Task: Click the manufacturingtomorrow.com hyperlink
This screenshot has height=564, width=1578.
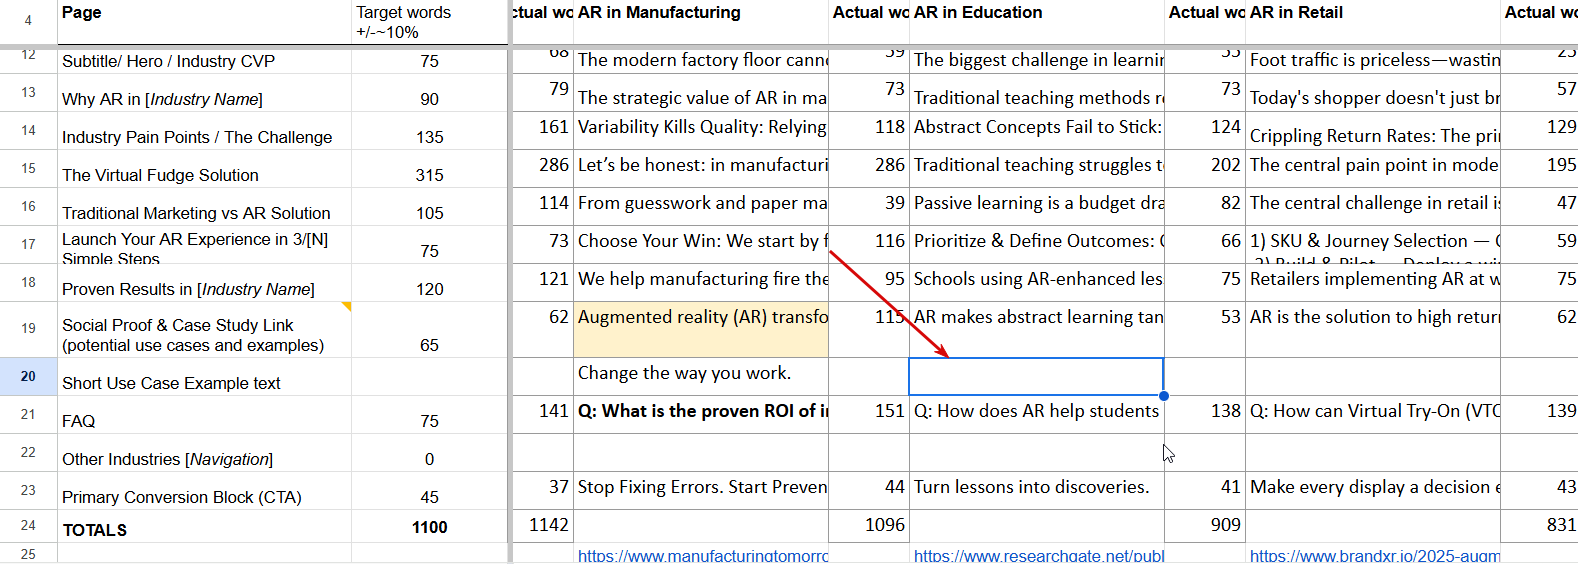Action: (702, 555)
